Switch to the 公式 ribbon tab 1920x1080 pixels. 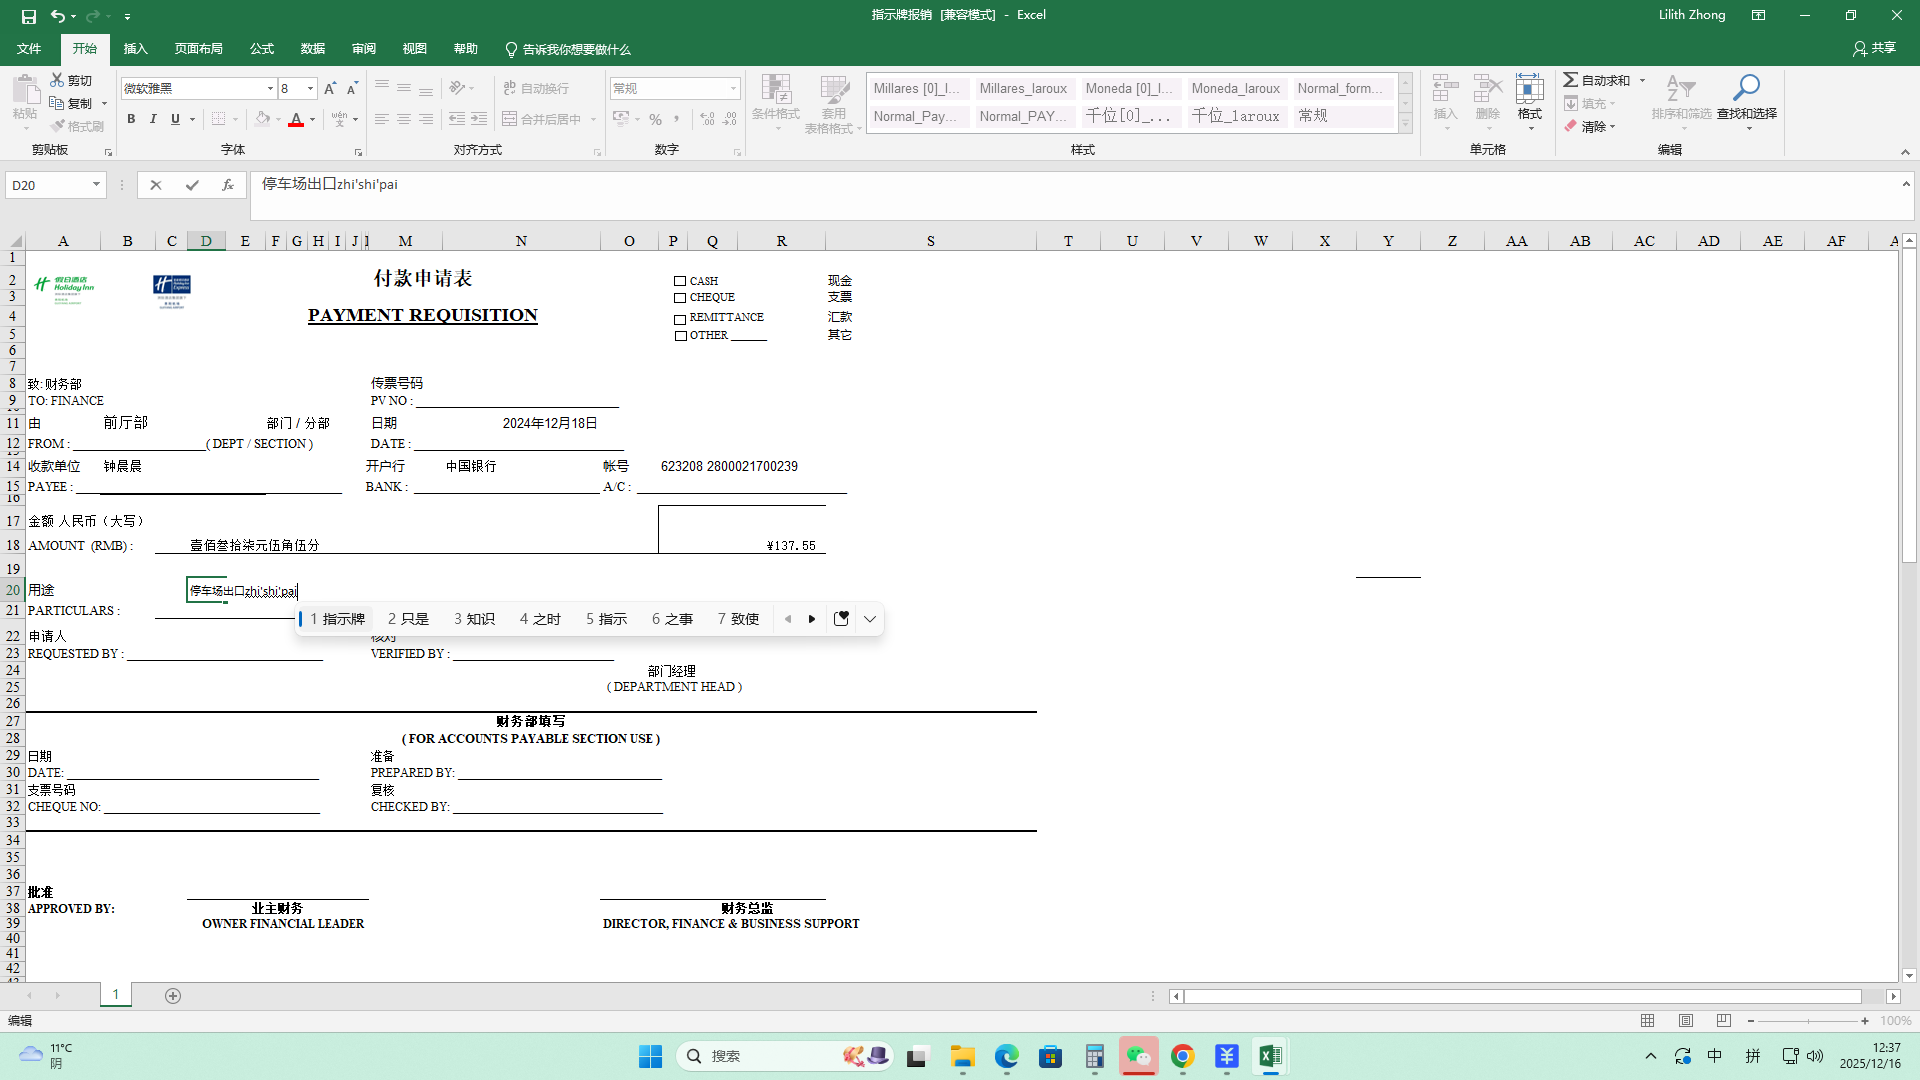[x=262, y=49]
